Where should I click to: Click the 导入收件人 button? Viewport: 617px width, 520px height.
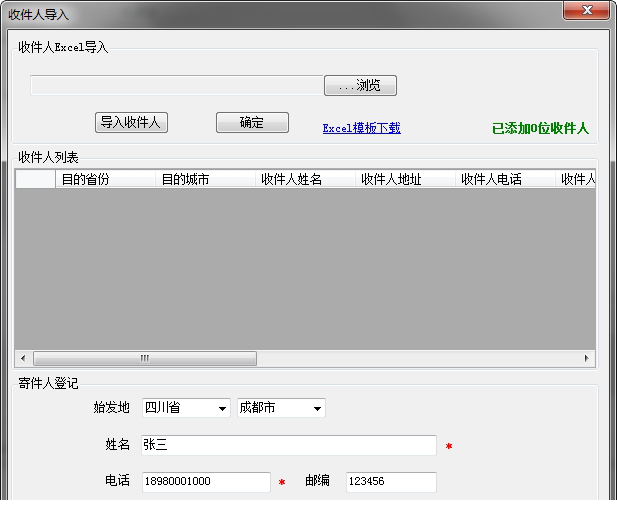(131, 122)
